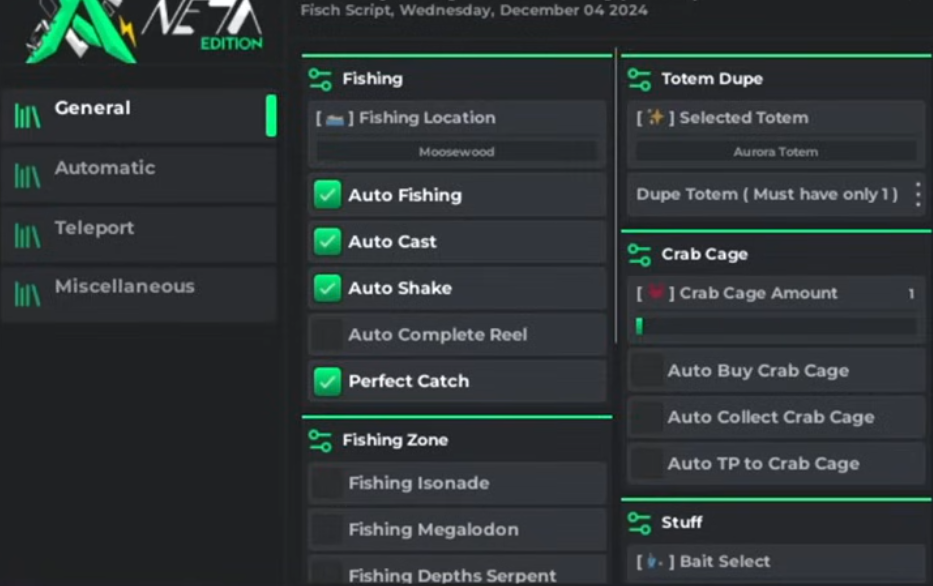Click the sliders icon beside Totem Dupe
Image resolution: width=933 pixels, height=586 pixels.
click(639, 79)
